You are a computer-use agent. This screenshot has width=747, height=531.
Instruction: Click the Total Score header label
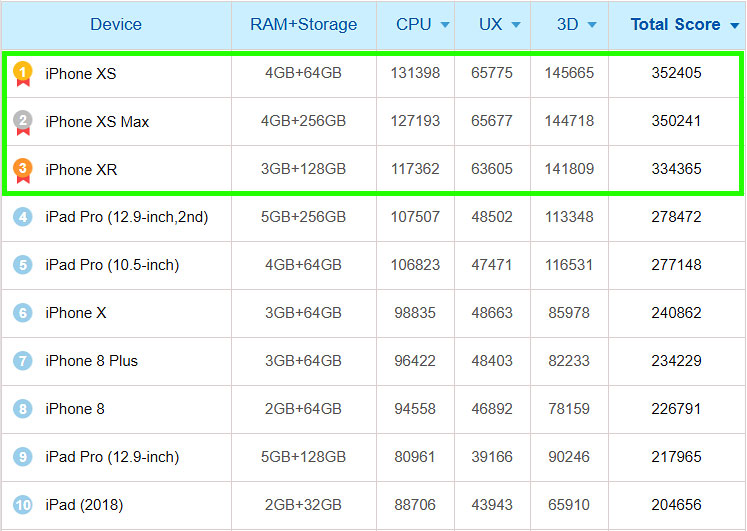pos(676,24)
